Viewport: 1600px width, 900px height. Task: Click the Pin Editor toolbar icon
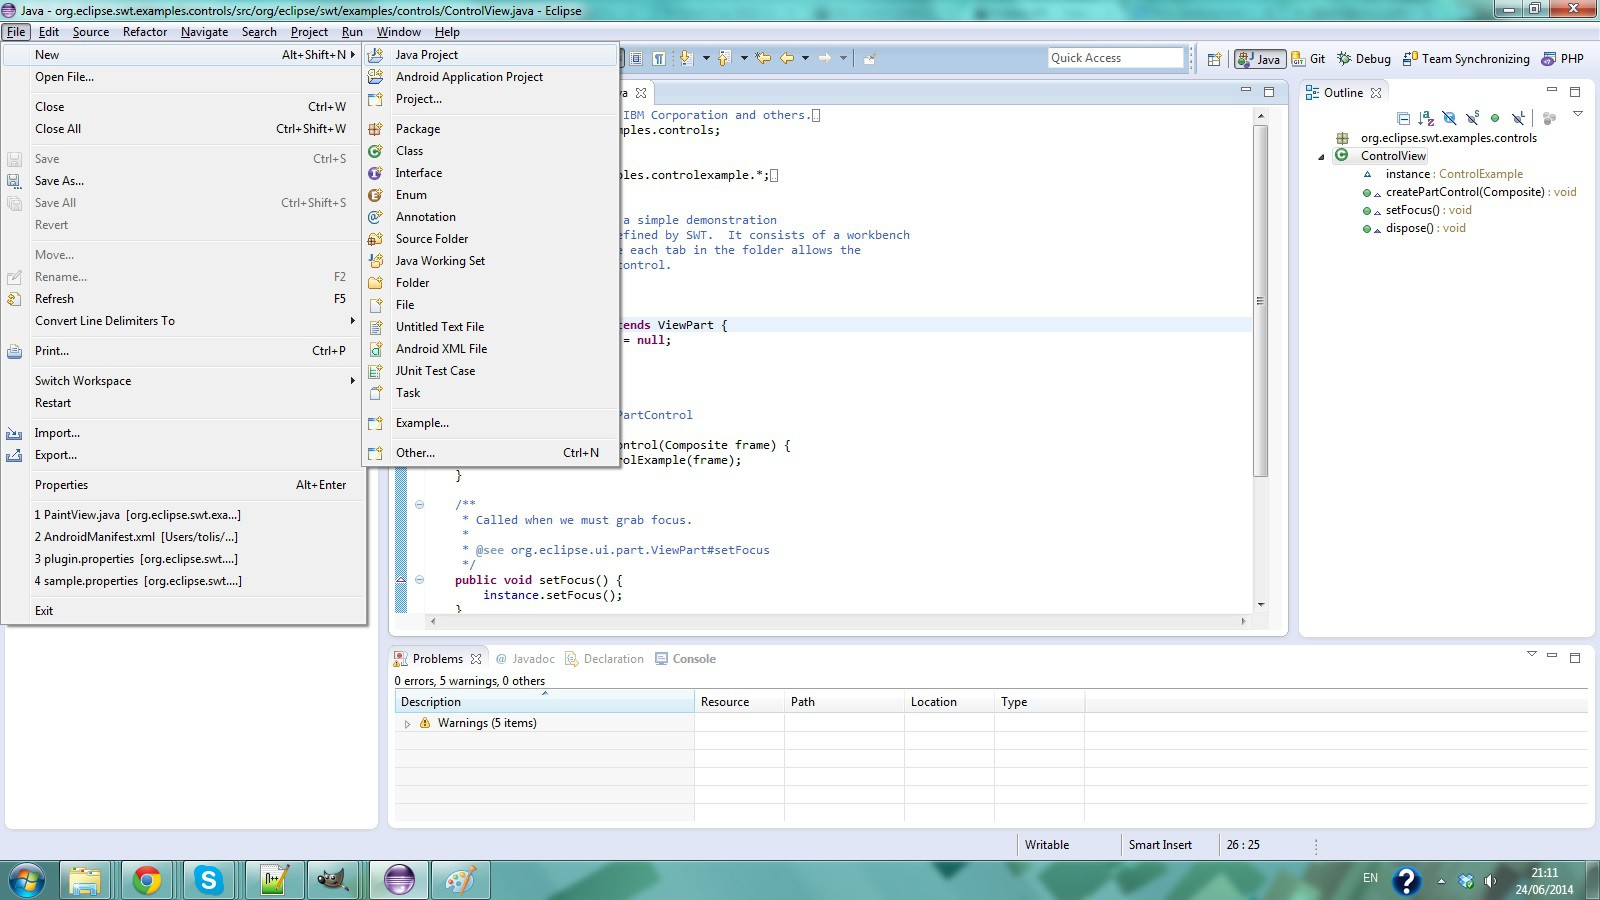[869, 58]
